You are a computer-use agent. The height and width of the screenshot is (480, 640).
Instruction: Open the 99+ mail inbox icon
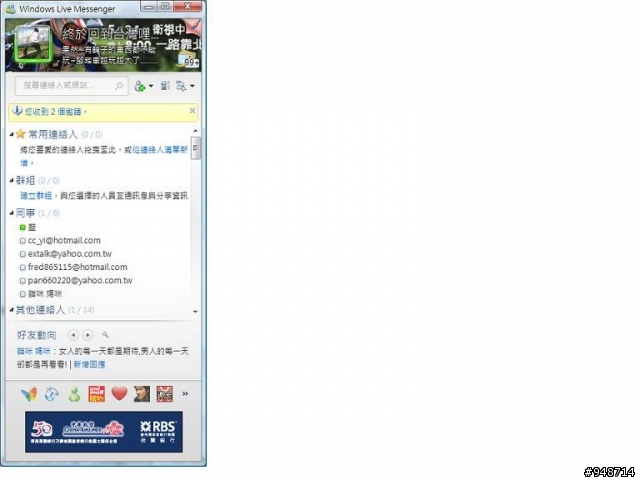[188, 60]
